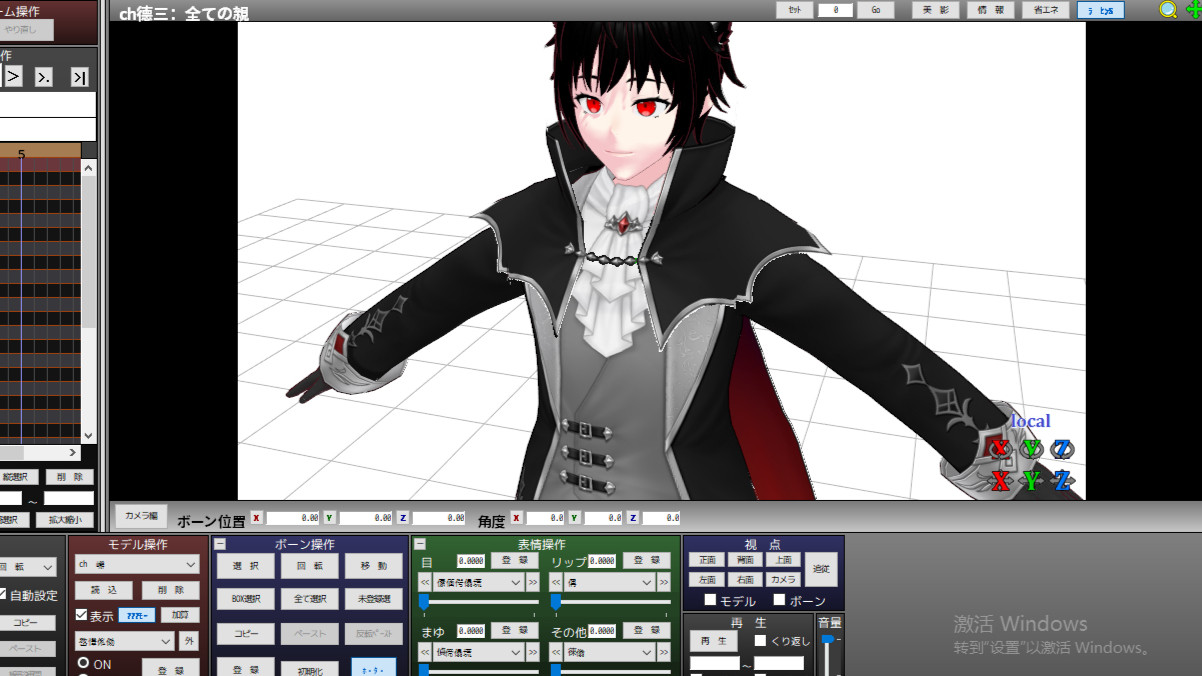Click the 省エネ button in top bar
The image size is (1202, 676).
click(x=1045, y=10)
